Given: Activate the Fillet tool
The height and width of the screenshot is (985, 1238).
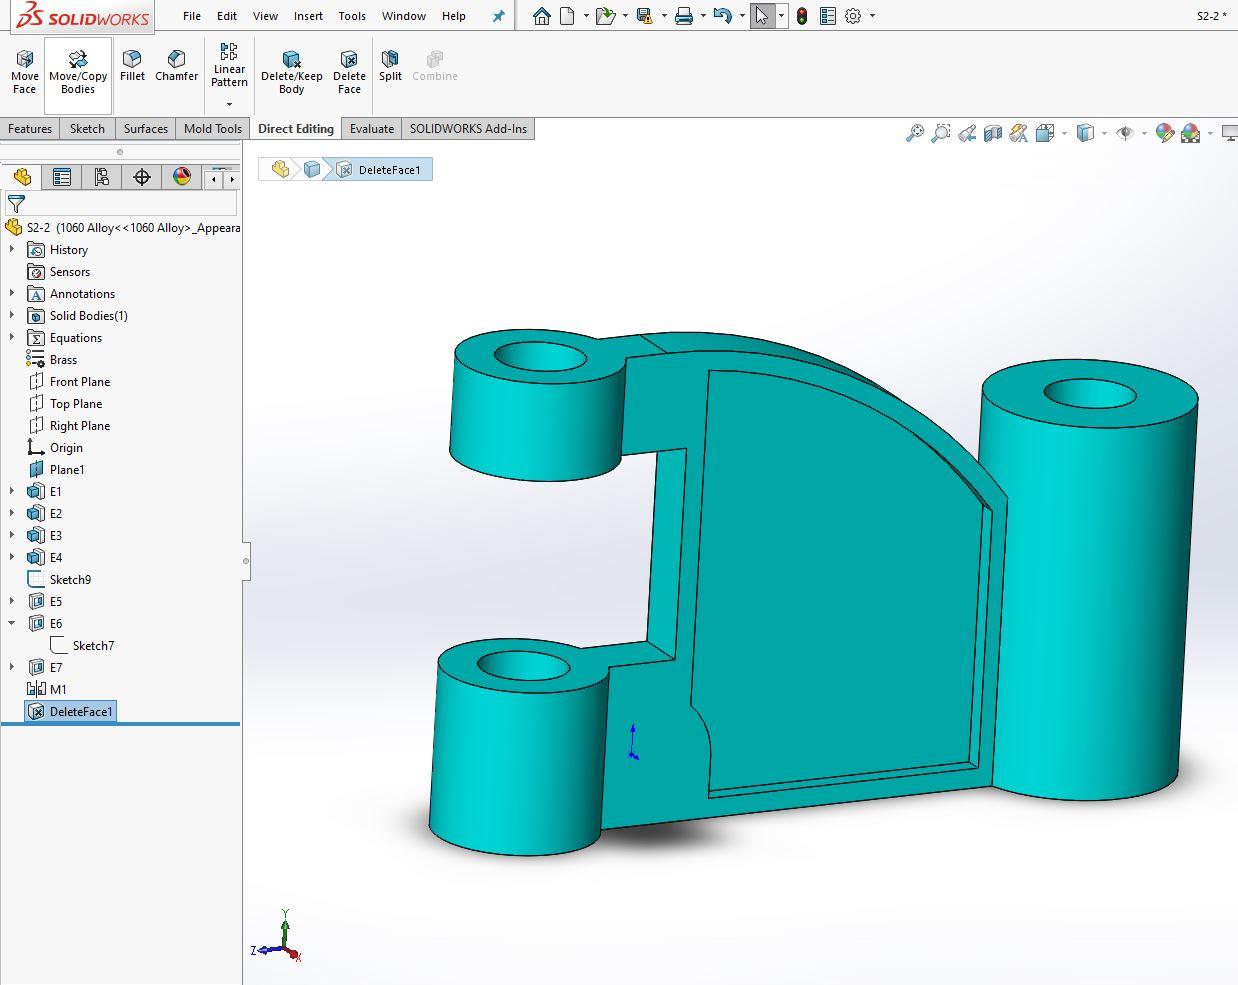Looking at the screenshot, I should tap(132, 65).
